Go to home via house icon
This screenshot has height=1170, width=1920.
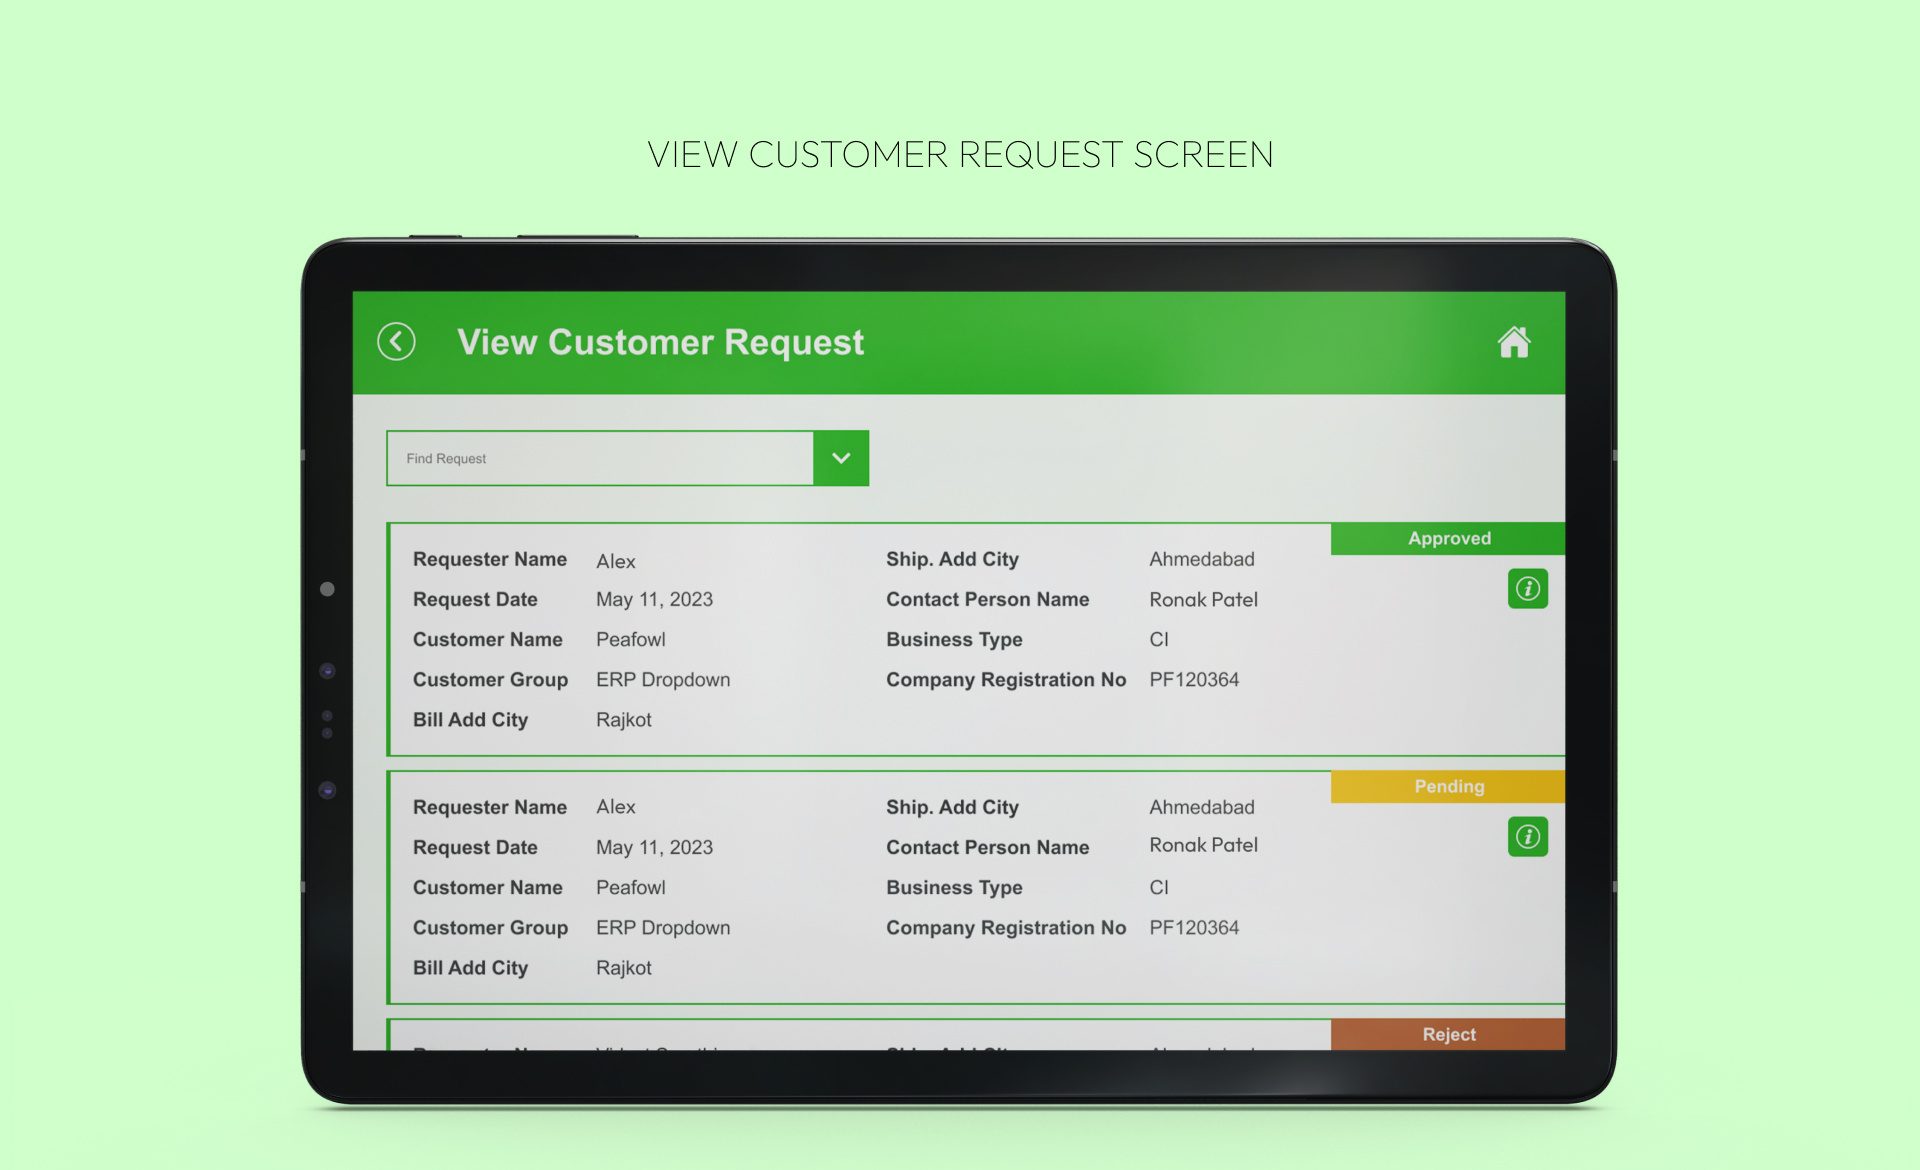click(x=1513, y=342)
